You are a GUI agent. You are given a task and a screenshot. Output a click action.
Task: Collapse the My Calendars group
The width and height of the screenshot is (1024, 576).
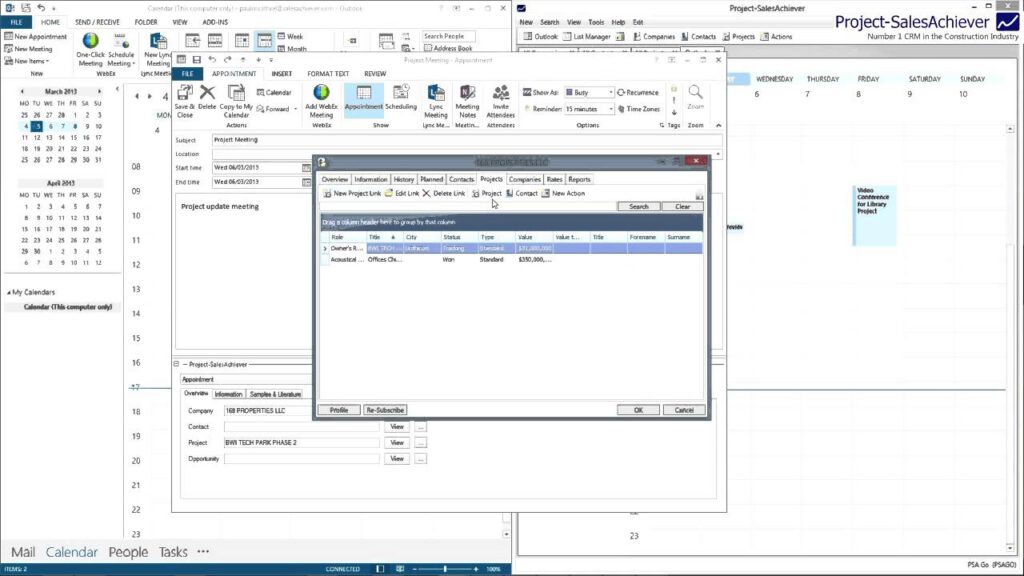coord(8,293)
